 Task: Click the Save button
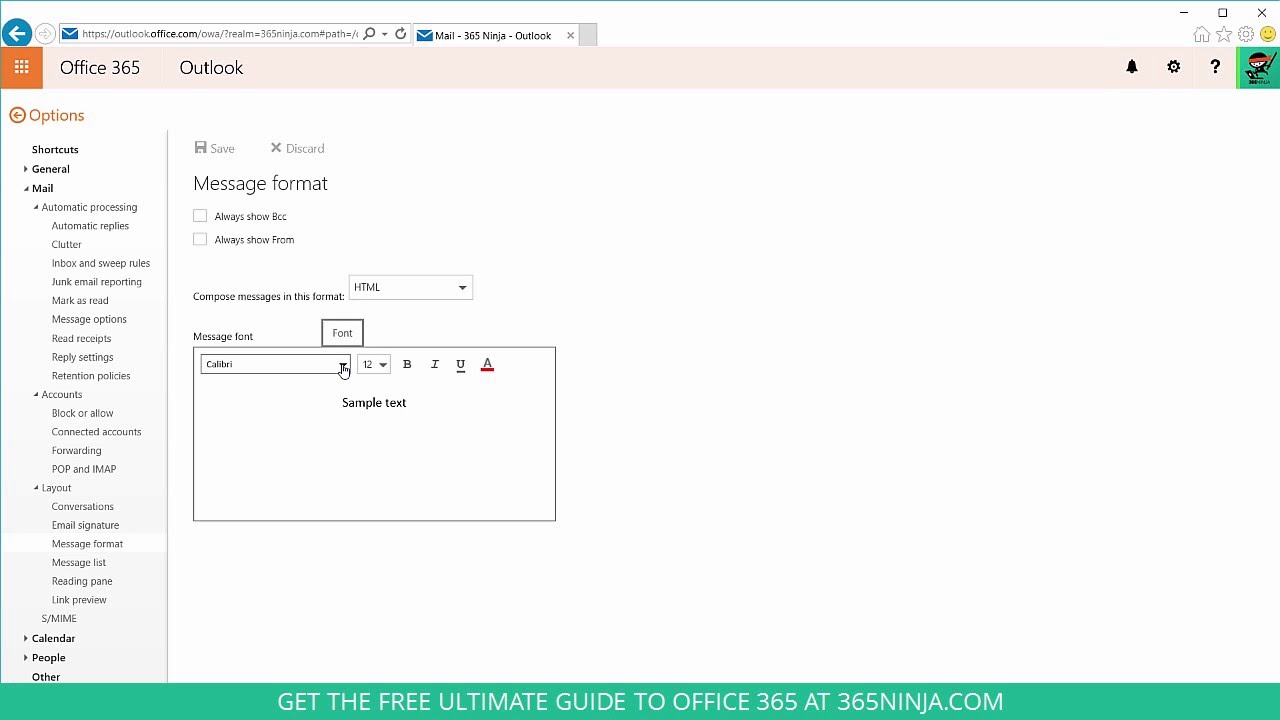pyautogui.click(x=214, y=148)
